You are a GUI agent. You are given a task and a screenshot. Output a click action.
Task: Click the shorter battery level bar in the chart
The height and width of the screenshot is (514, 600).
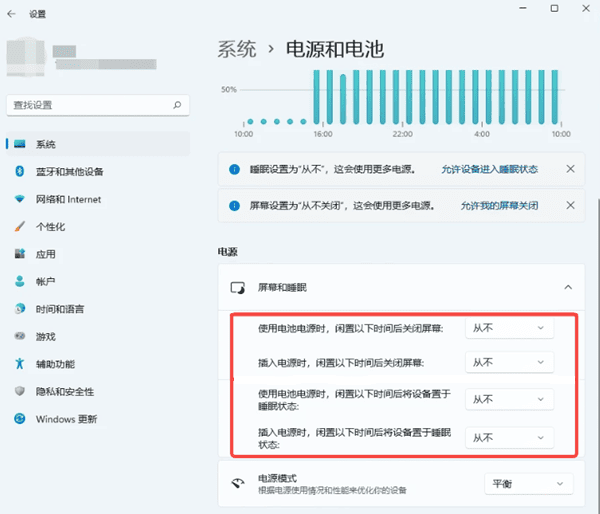pos(343,99)
